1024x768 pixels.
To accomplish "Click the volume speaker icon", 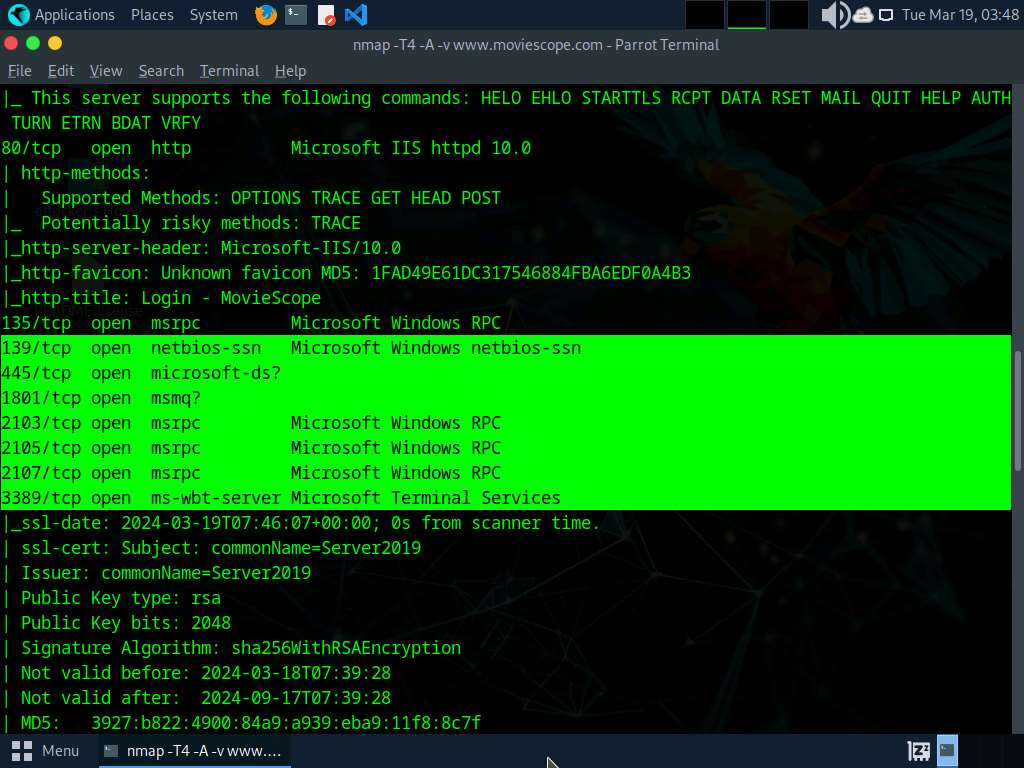I will coord(833,15).
